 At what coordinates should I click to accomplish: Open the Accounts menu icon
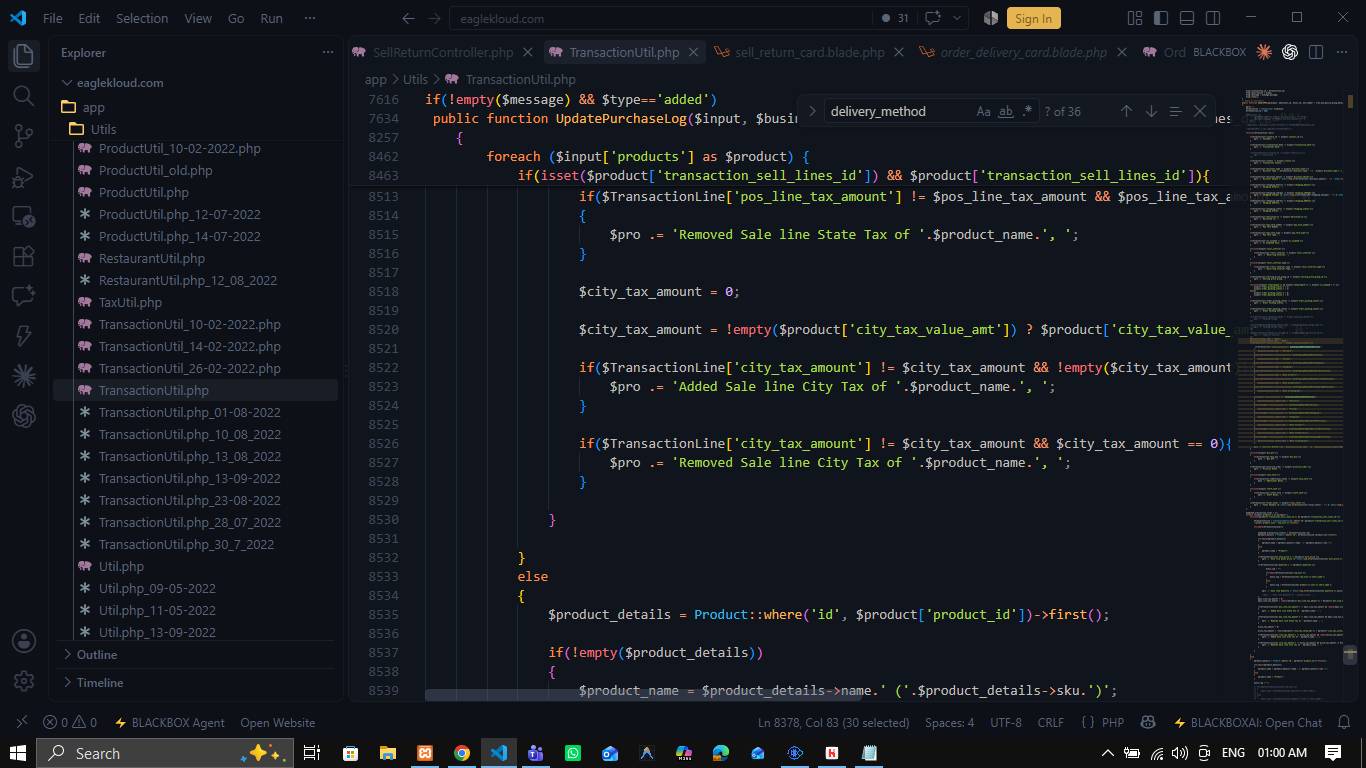pos(23,641)
